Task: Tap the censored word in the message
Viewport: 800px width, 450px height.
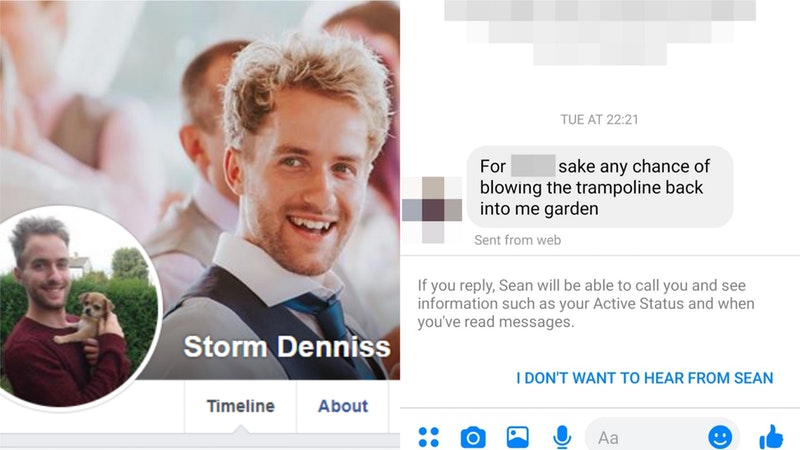Action: [x=533, y=166]
